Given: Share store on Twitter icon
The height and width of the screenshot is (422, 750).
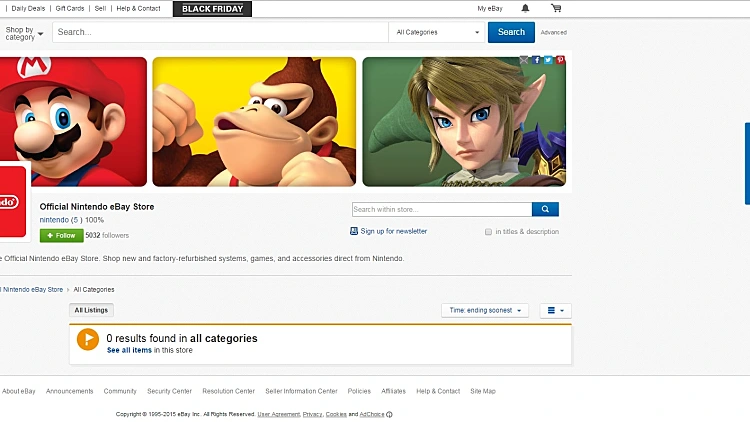Looking at the screenshot, I should (548, 60).
